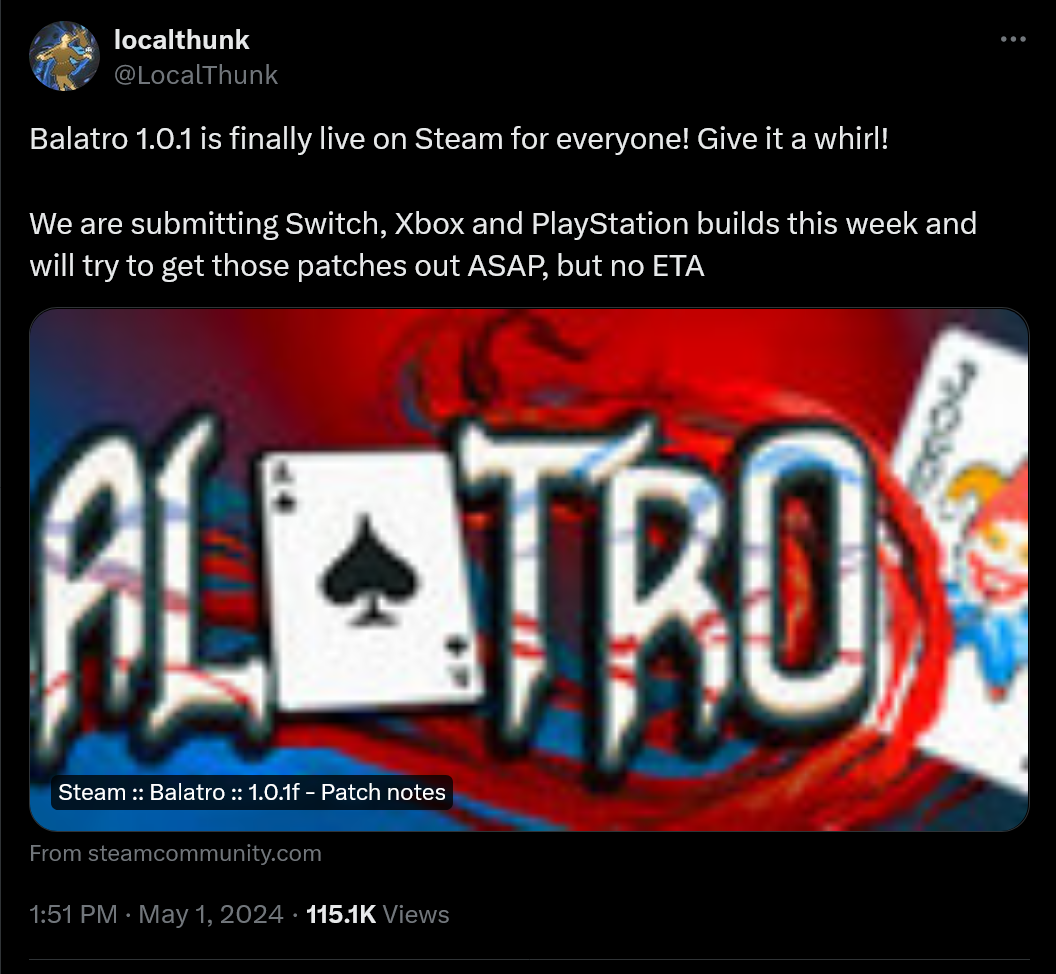Viewport: 1056px width, 974px height.
Task: Click the "Give it a whirl!" text
Action: point(793,139)
